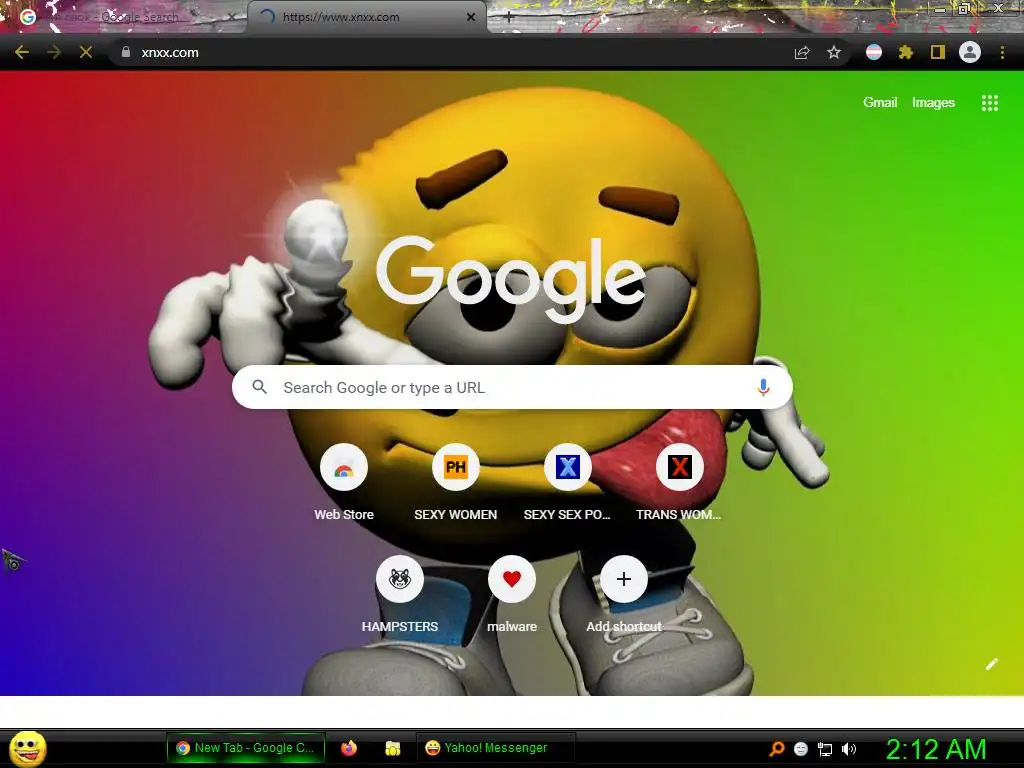Open the Images link

tap(933, 103)
